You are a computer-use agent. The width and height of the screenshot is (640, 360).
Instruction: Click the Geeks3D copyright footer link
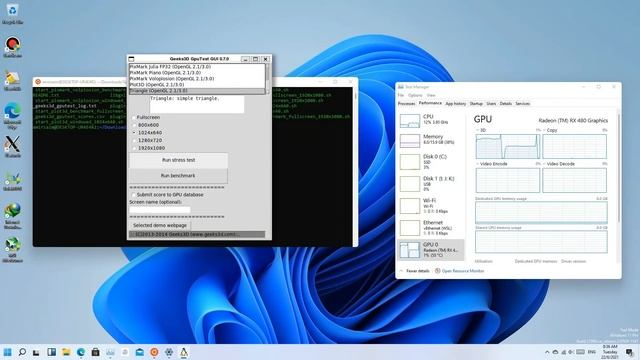pyautogui.click(x=197, y=235)
